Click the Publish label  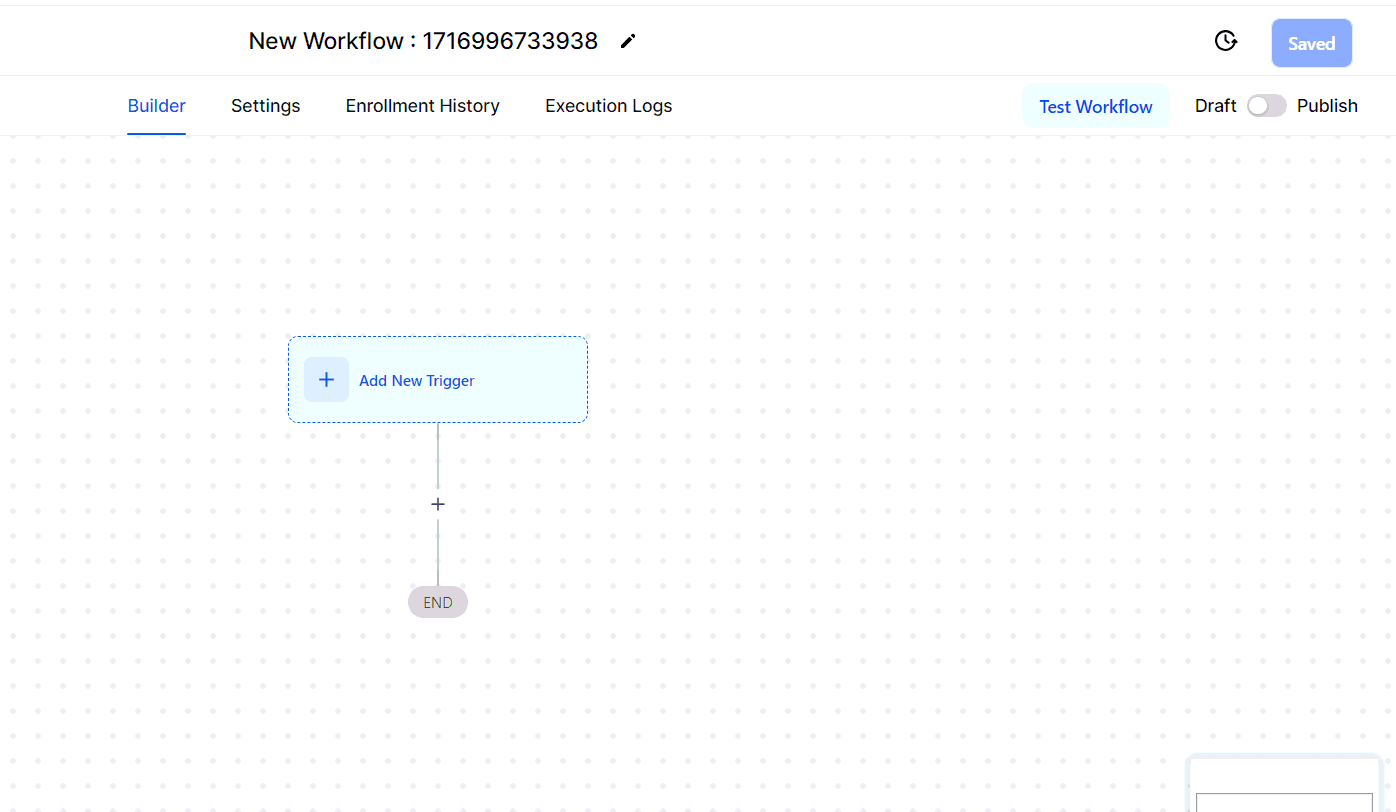tap(1327, 106)
